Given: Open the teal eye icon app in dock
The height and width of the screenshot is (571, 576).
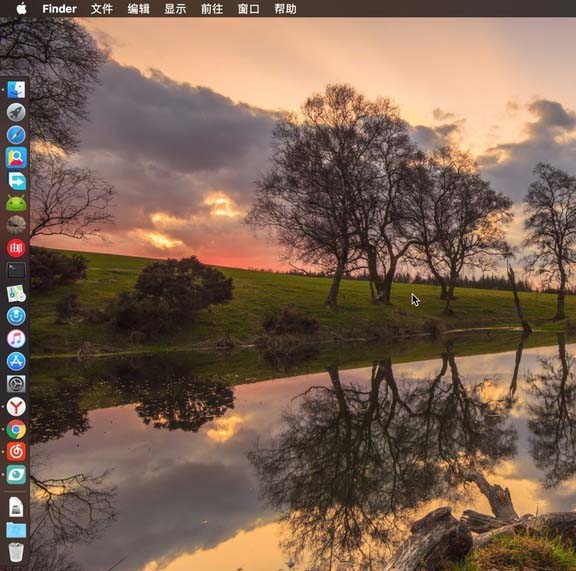Looking at the screenshot, I should tap(16, 475).
